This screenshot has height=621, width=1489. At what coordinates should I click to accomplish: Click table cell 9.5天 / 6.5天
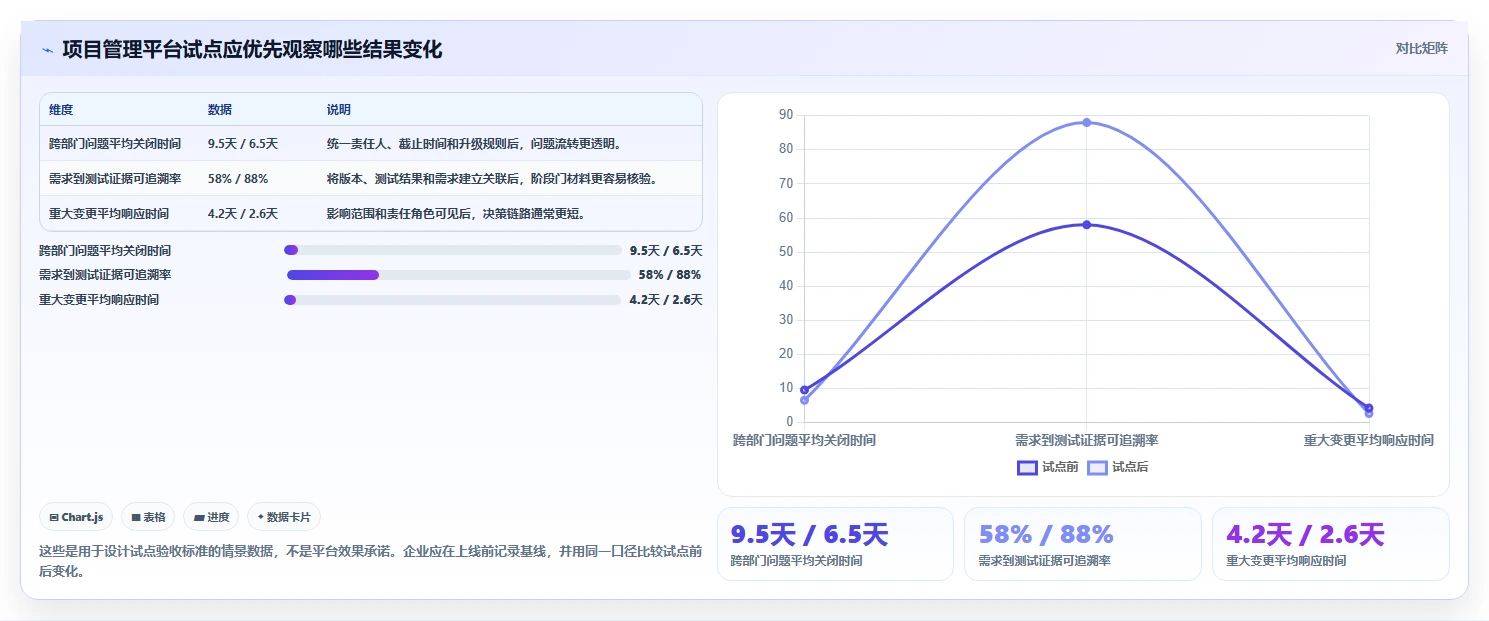[x=243, y=144]
